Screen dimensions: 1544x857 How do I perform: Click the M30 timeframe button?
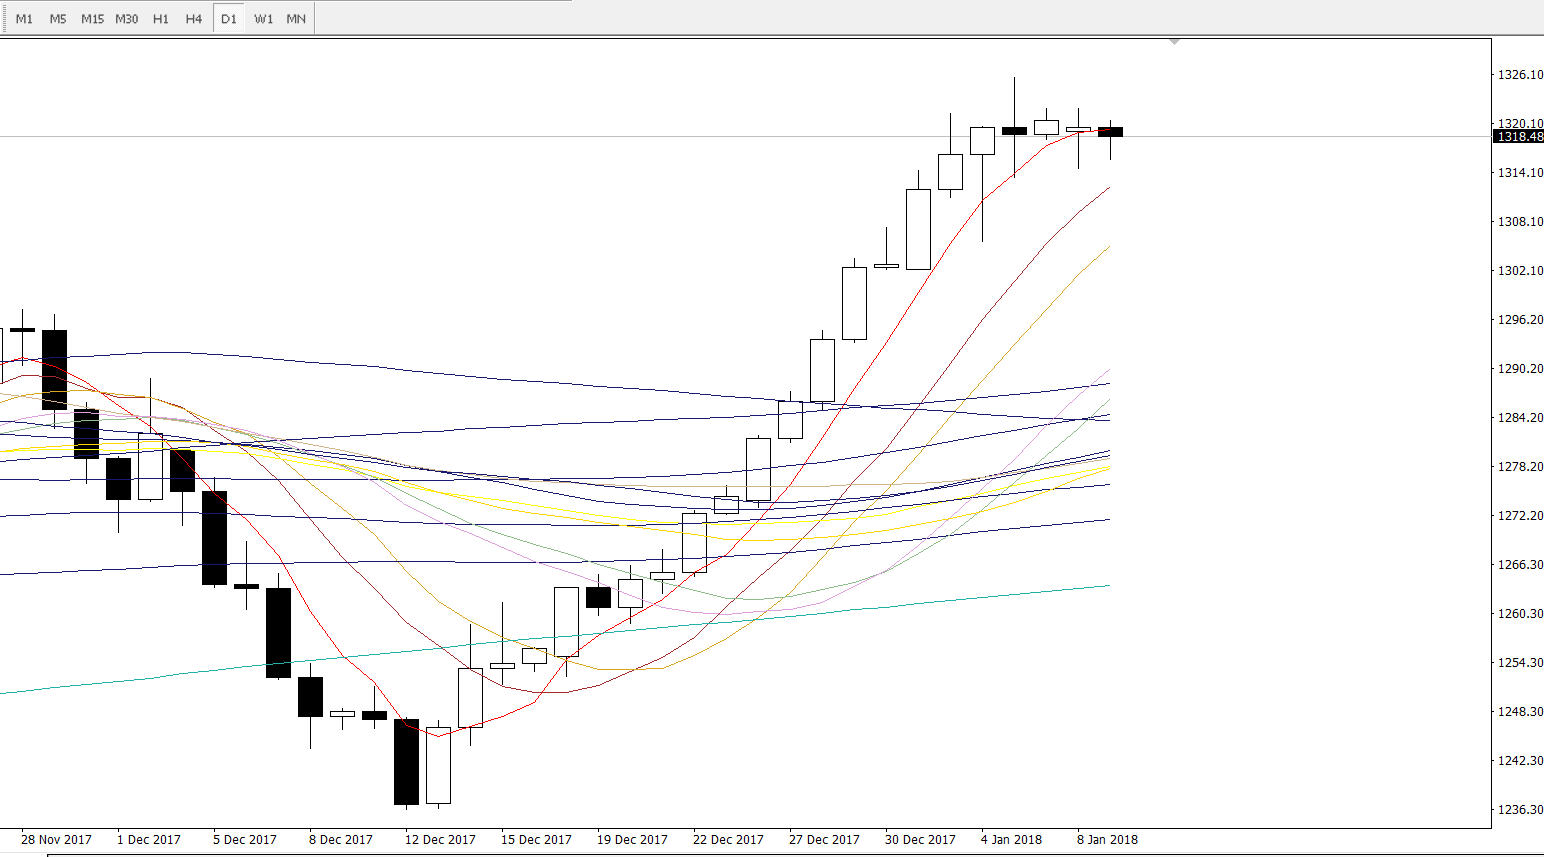(127, 19)
